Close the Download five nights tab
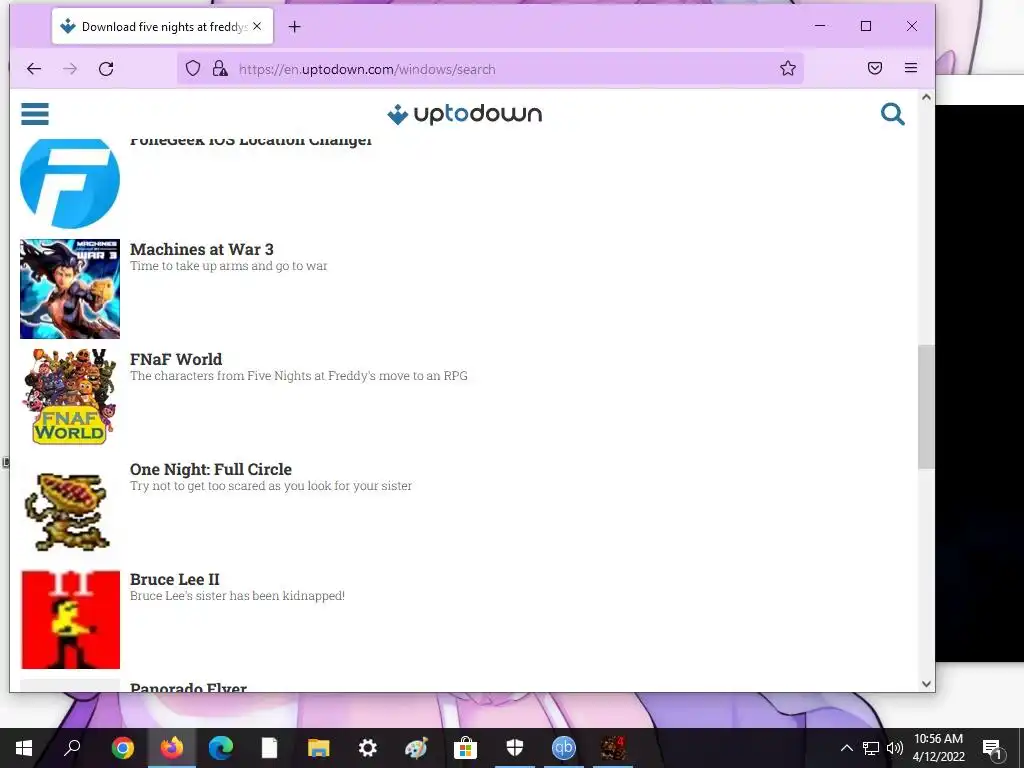 pyautogui.click(x=257, y=26)
